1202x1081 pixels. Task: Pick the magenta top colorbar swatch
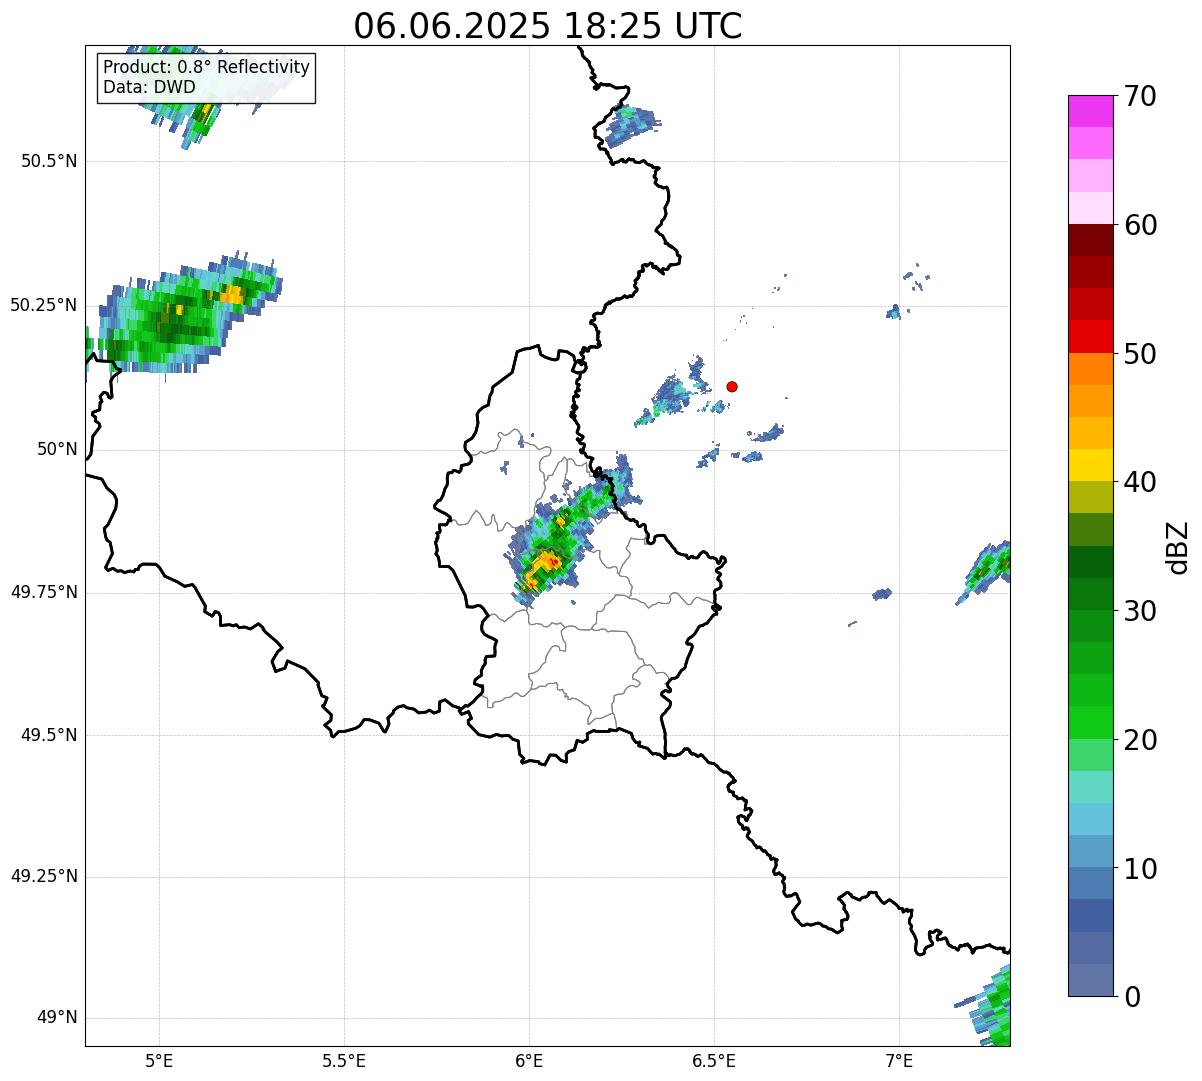click(x=1091, y=111)
